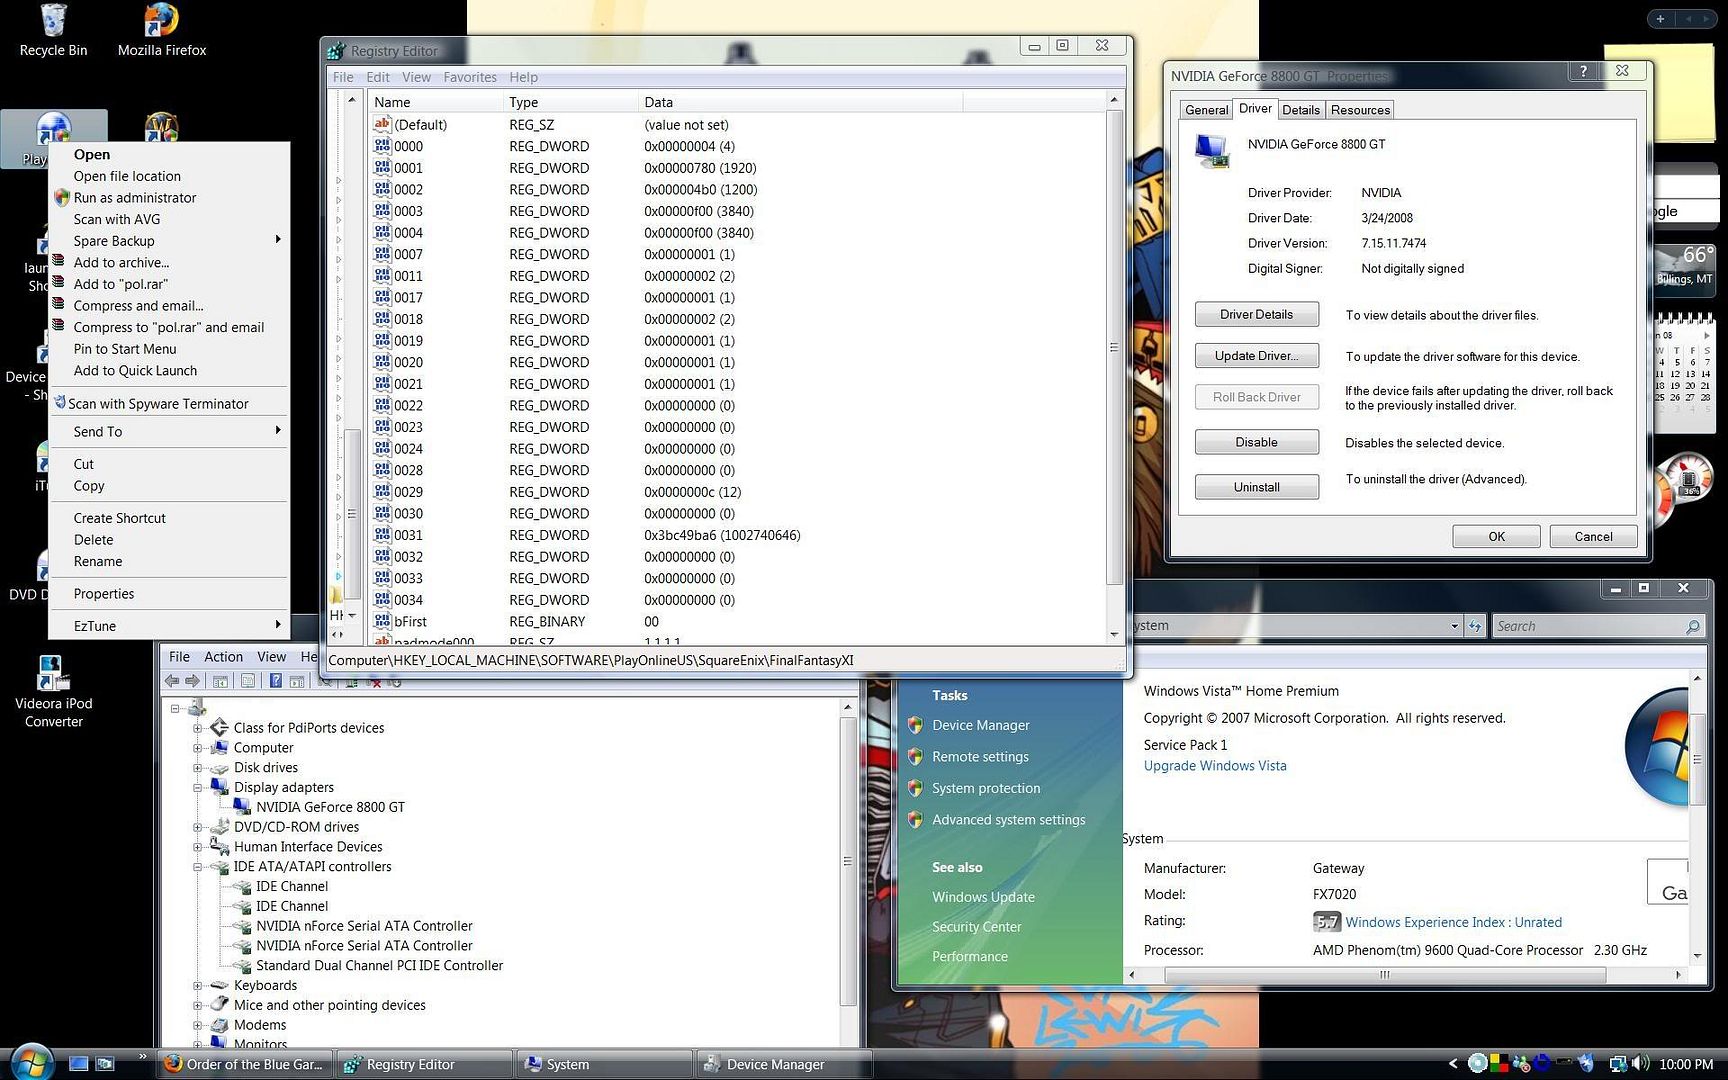
Task: Click the 0031 DWORD value icon in Registry Editor
Action: coord(382,535)
